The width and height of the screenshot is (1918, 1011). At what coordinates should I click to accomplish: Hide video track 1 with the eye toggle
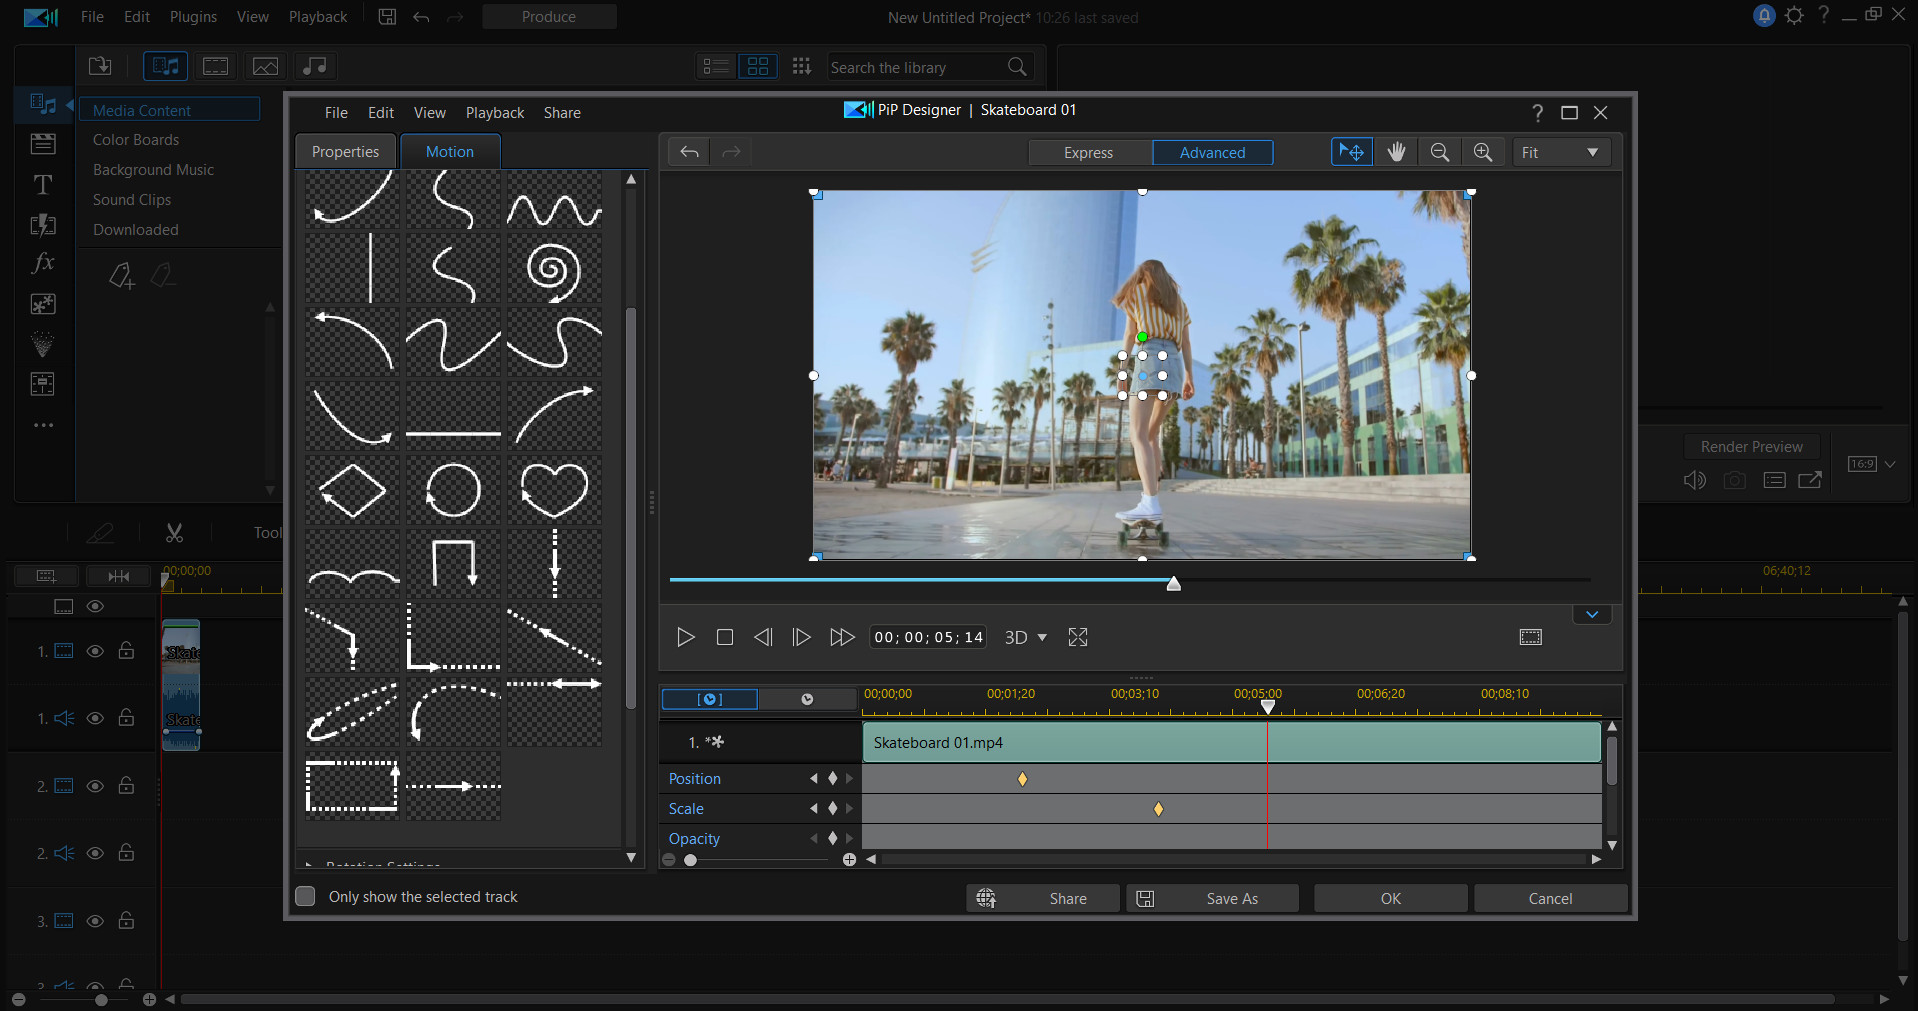[95, 651]
